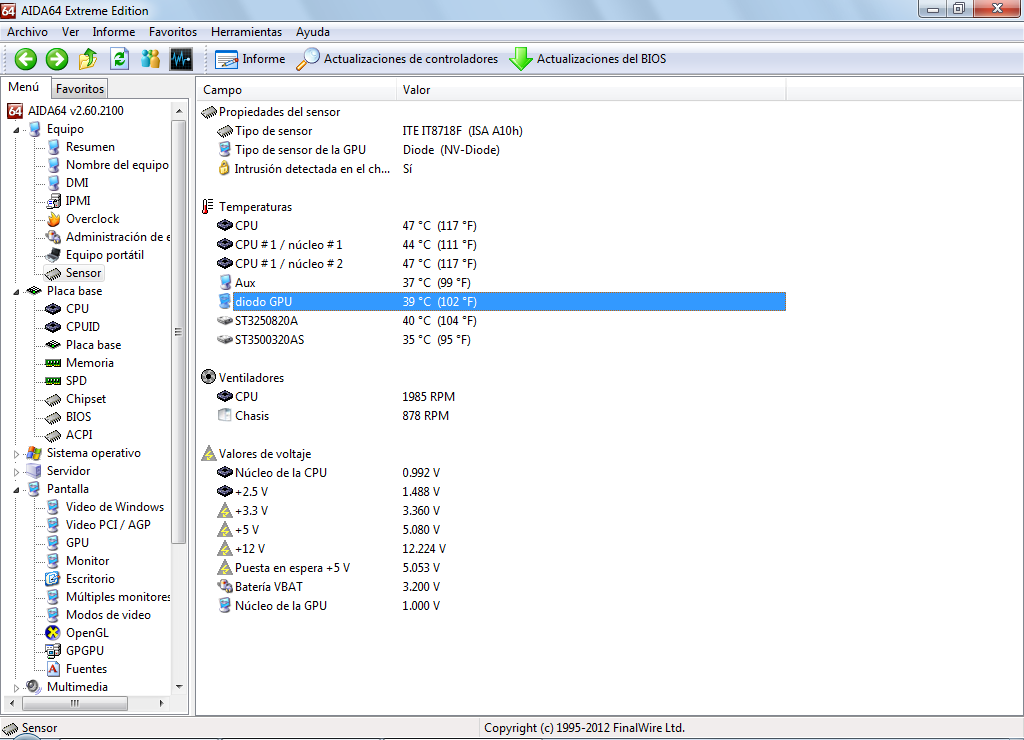
Task: Select the ACPI tree item
Action: pyautogui.click(x=79, y=434)
